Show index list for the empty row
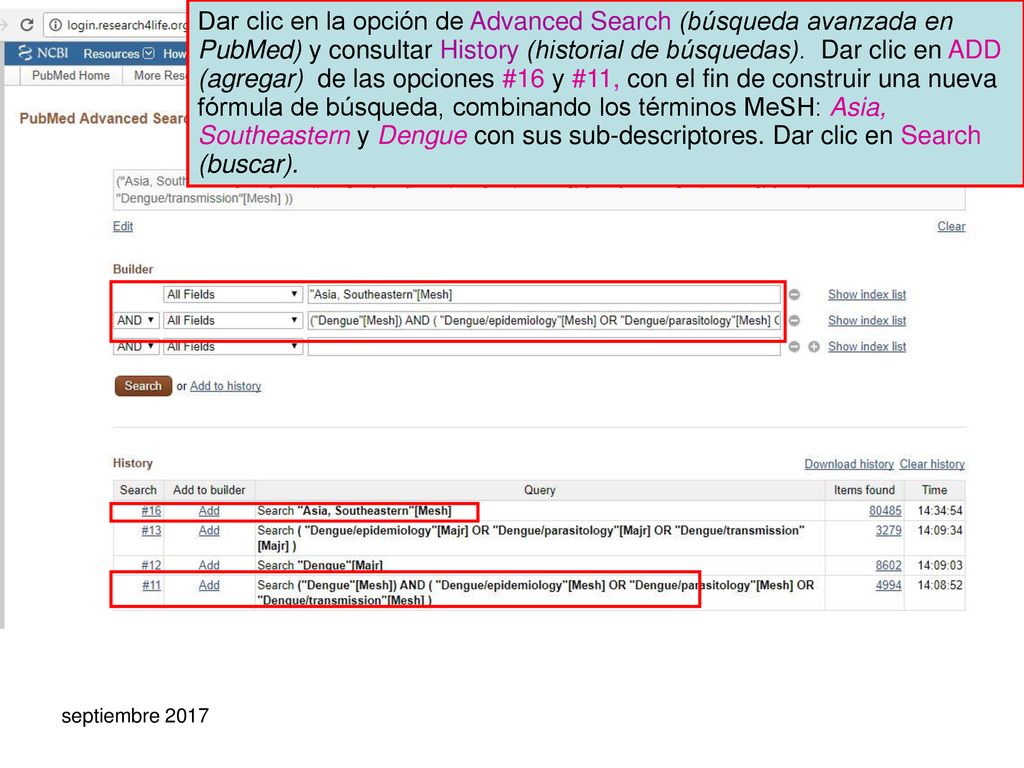The image size is (1024, 768). 867,347
